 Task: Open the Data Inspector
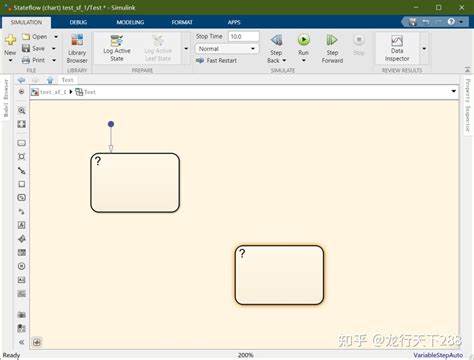[x=397, y=48]
